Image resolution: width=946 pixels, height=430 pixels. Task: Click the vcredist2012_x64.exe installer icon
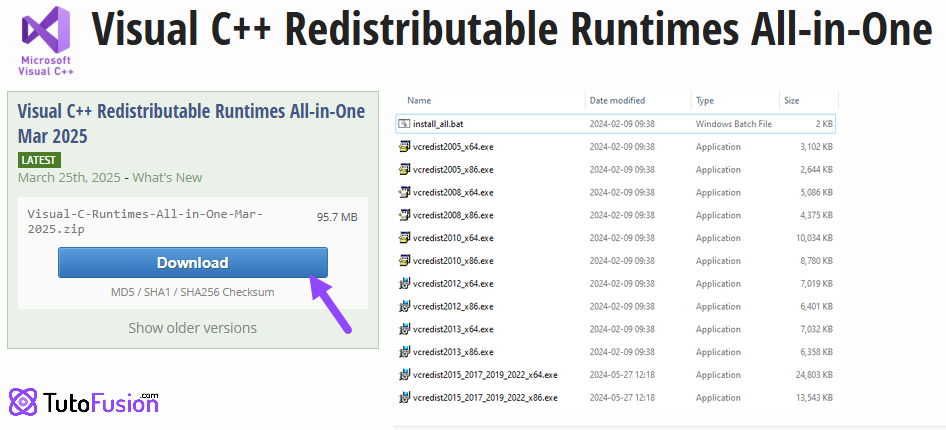coord(404,283)
